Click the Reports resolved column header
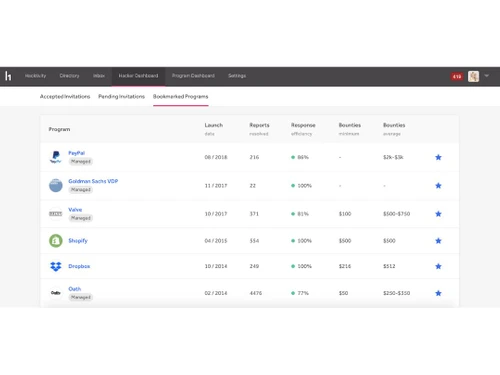This screenshot has height=375, width=500. (x=259, y=129)
